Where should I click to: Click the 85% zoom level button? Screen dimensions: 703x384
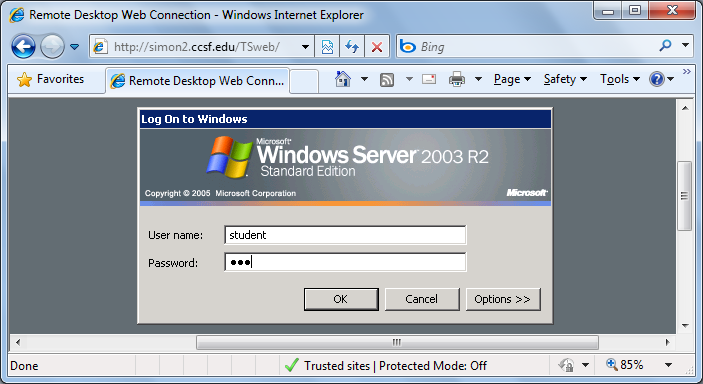(625, 365)
